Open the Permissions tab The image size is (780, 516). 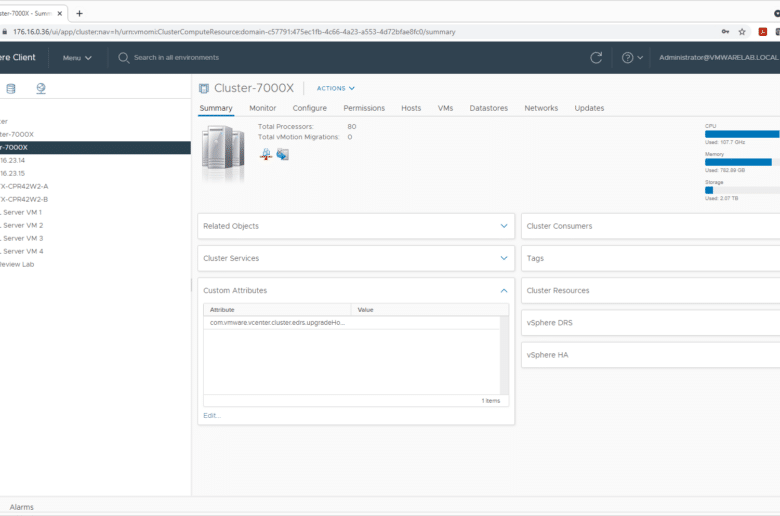[x=364, y=108]
